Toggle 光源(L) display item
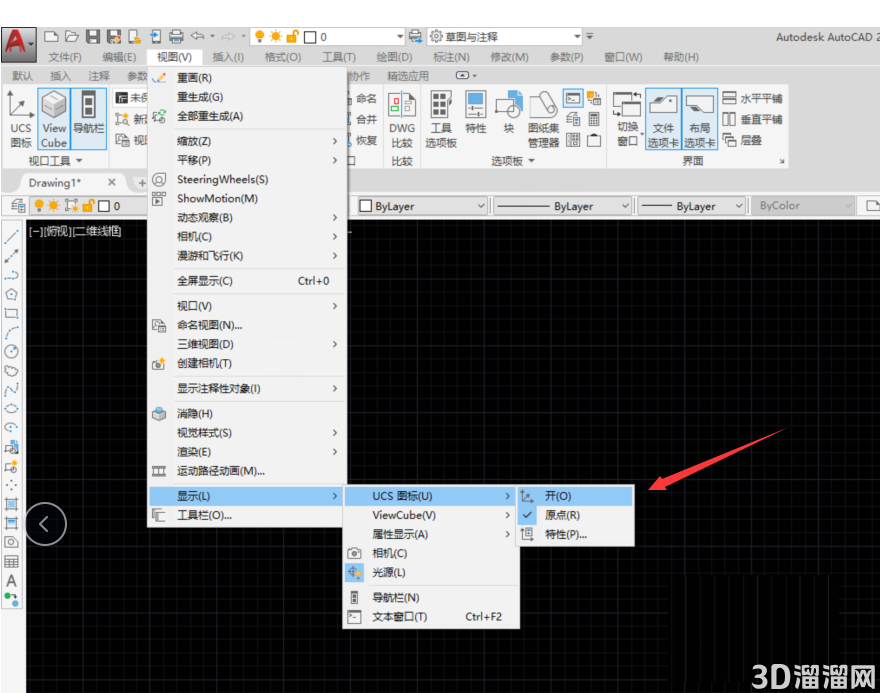880x693 pixels. click(x=430, y=572)
